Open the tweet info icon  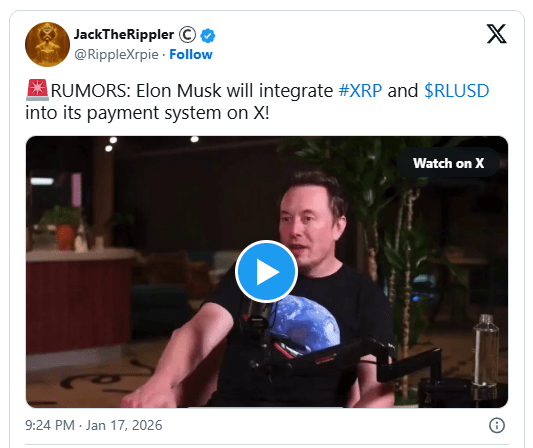[497, 425]
